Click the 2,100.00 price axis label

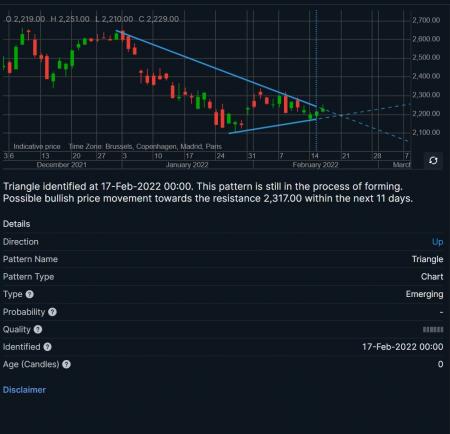[426, 133]
